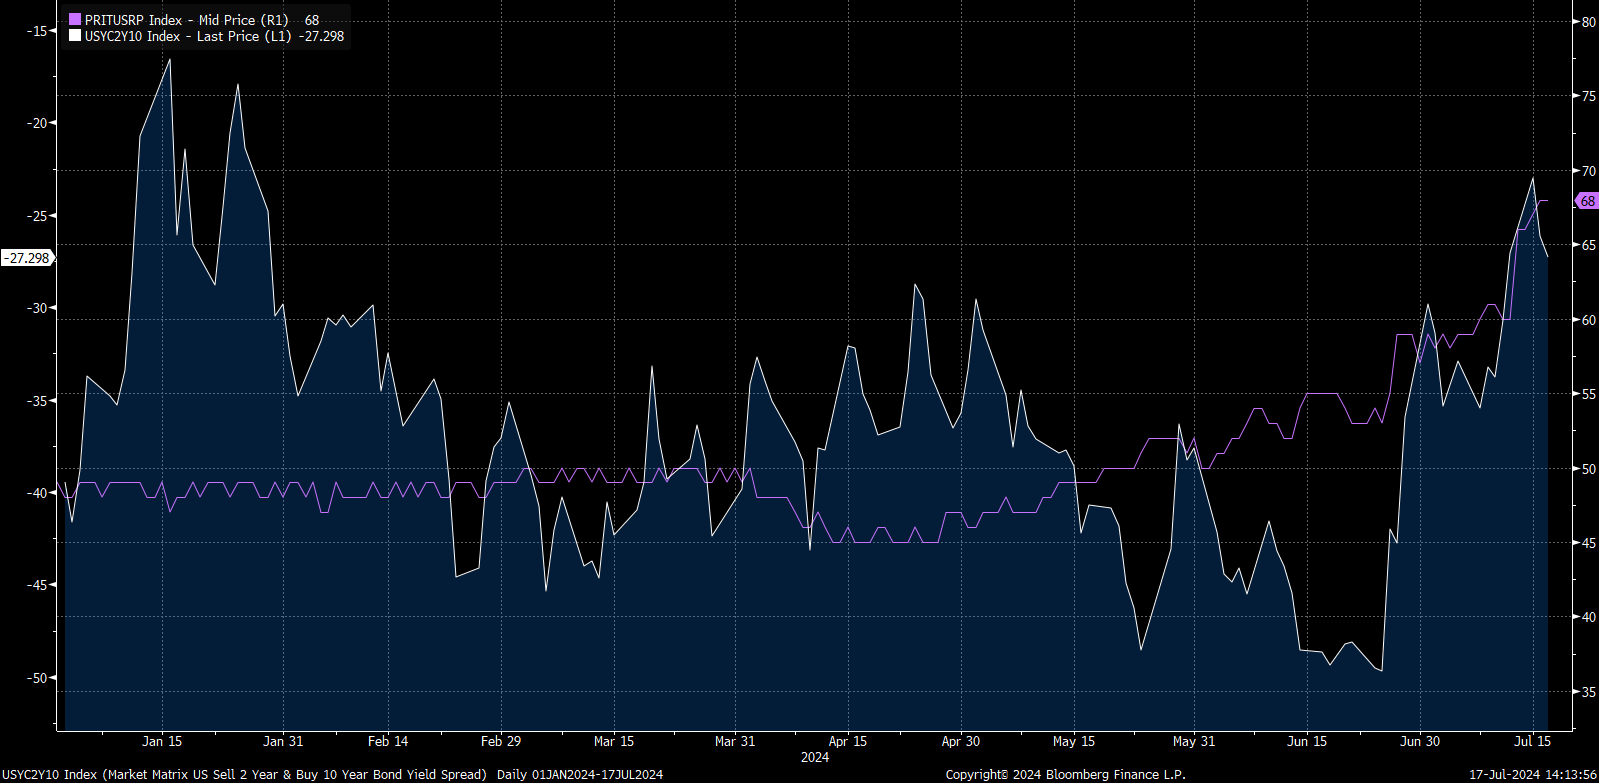Viewport: 1599px width, 783px height.
Task: Click the 80 right axis label
Action: pyautogui.click(x=1589, y=22)
